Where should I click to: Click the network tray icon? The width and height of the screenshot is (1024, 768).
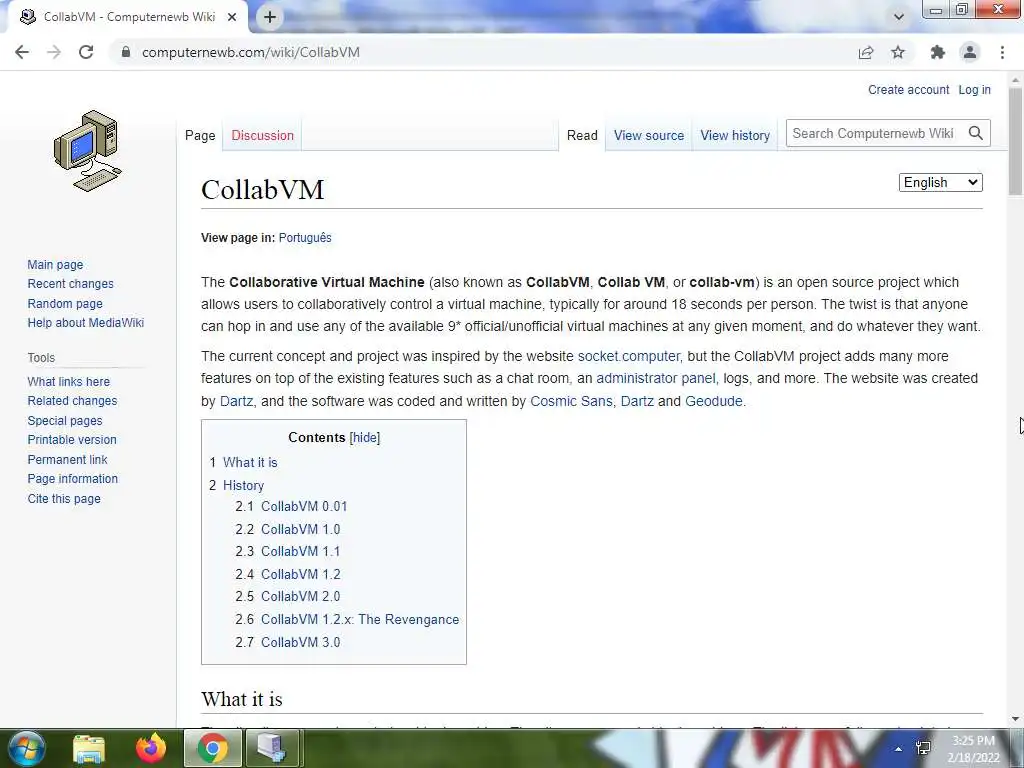(923, 749)
